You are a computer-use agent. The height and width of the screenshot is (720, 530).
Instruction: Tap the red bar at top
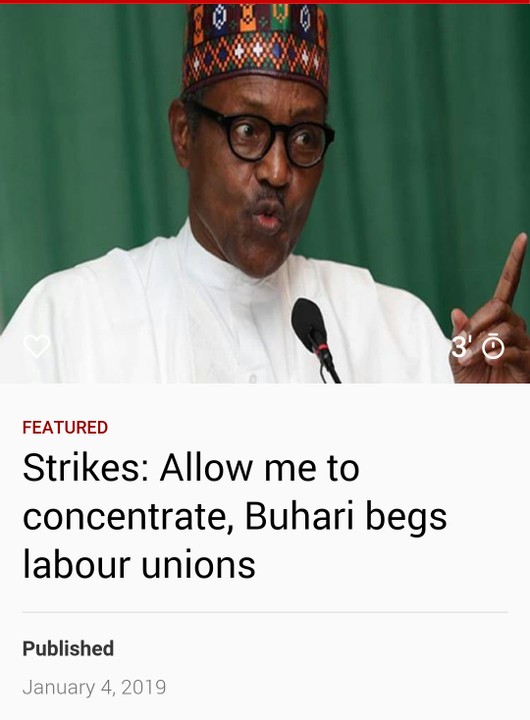click(265, 2)
